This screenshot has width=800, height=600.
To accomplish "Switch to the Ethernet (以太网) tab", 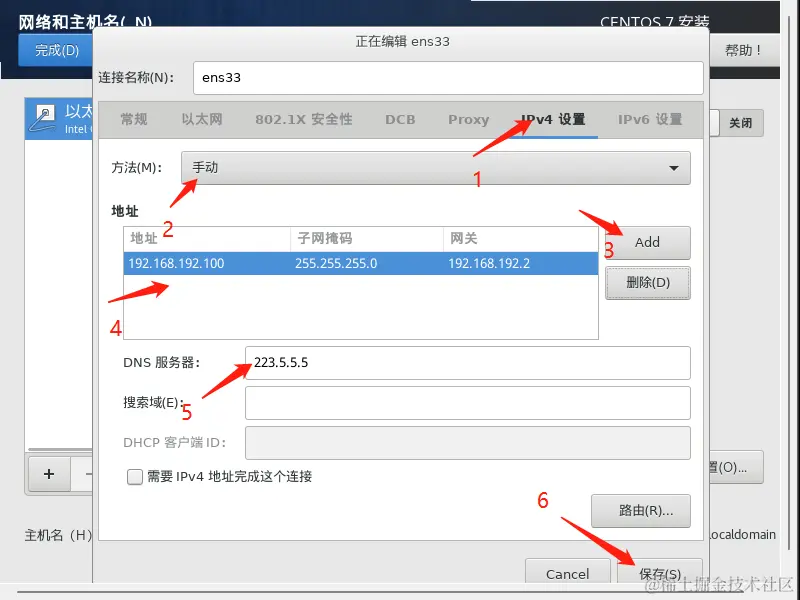I will (x=202, y=119).
